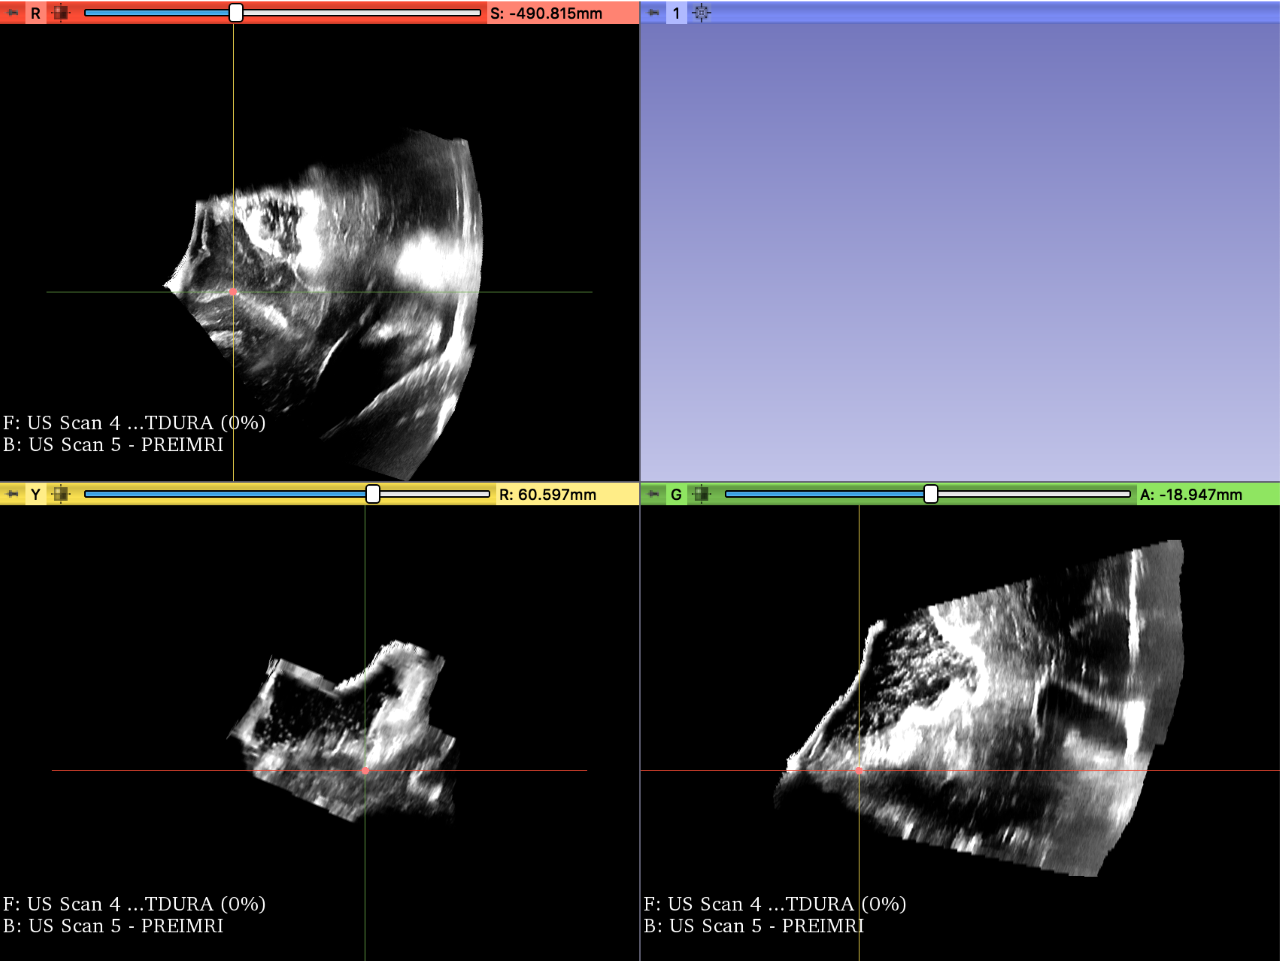The width and height of the screenshot is (1280, 961).
Task: Expand the yellow view controller with its pin
Action: 11,493
